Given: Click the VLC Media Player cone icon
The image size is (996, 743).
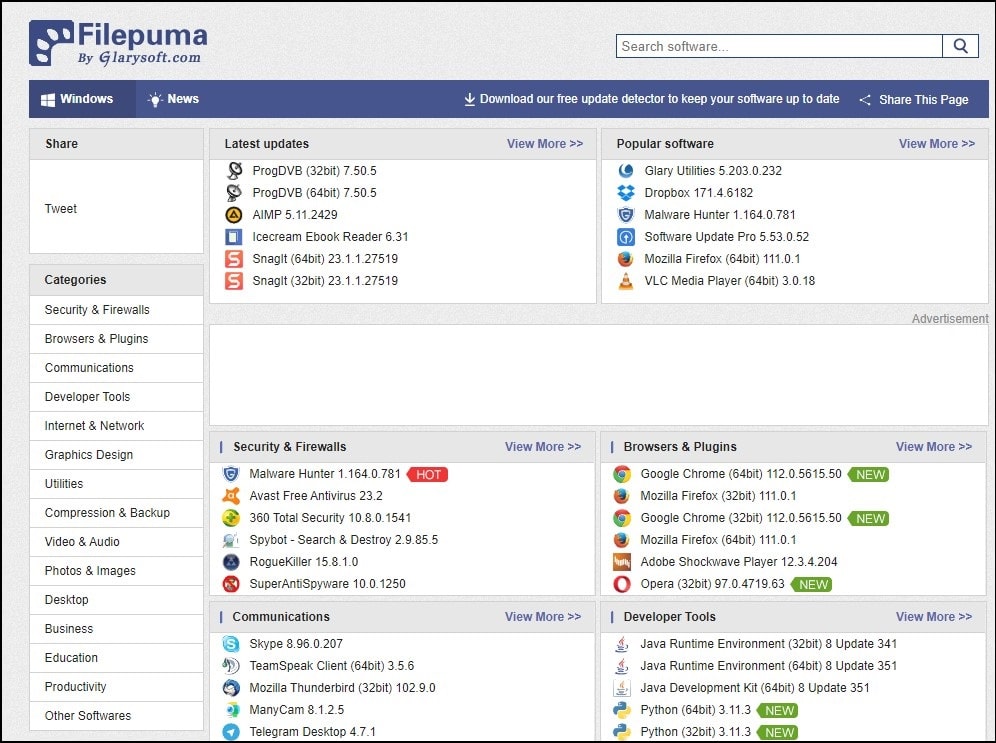Looking at the screenshot, I should point(626,281).
